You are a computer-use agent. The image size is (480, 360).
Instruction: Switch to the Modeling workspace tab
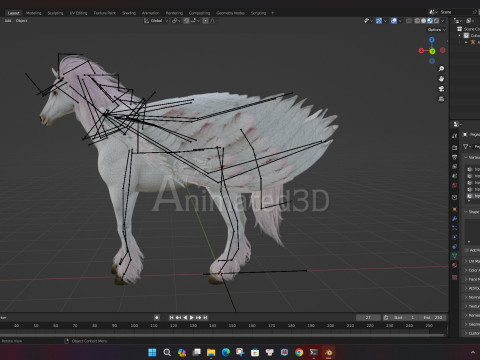pyautogui.click(x=33, y=13)
